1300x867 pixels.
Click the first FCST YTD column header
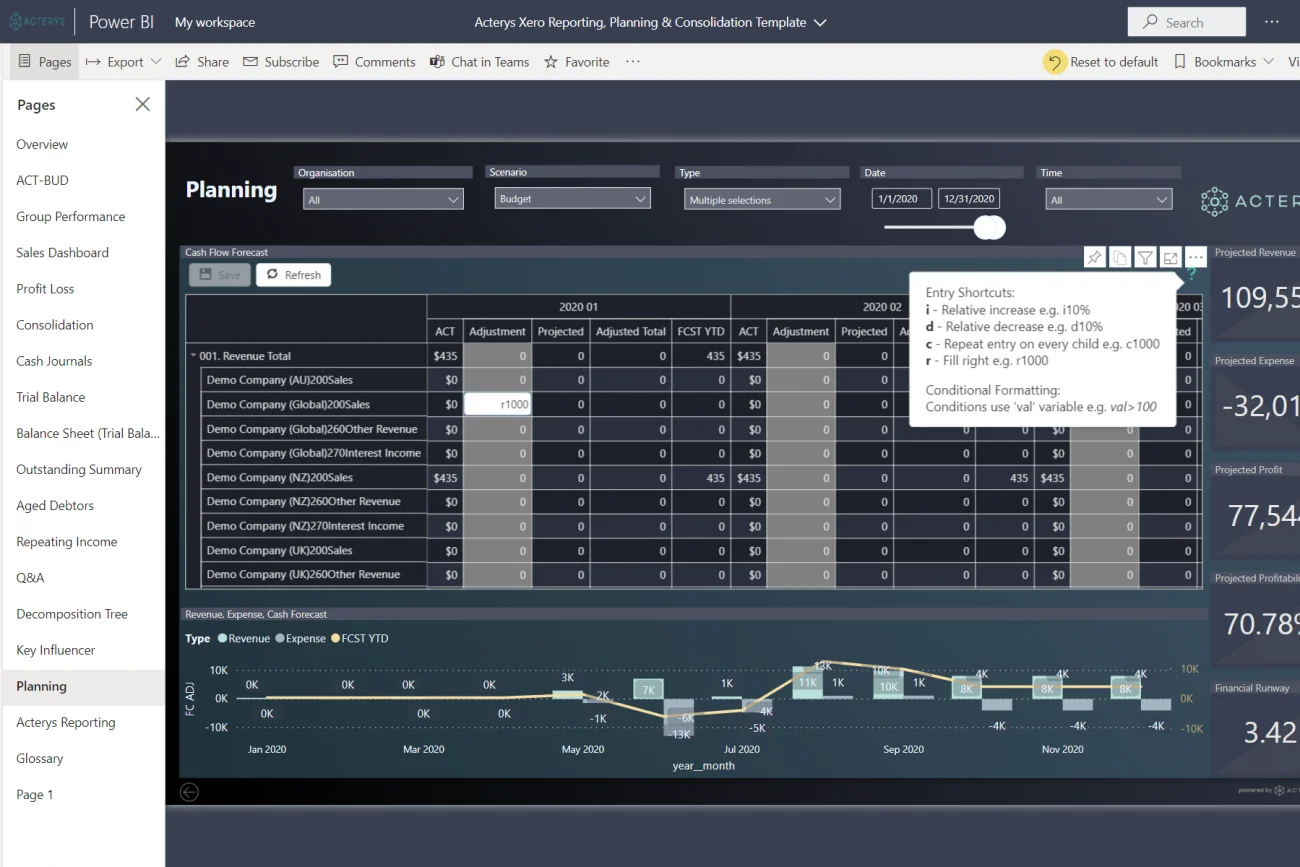(x=701, y=331)
